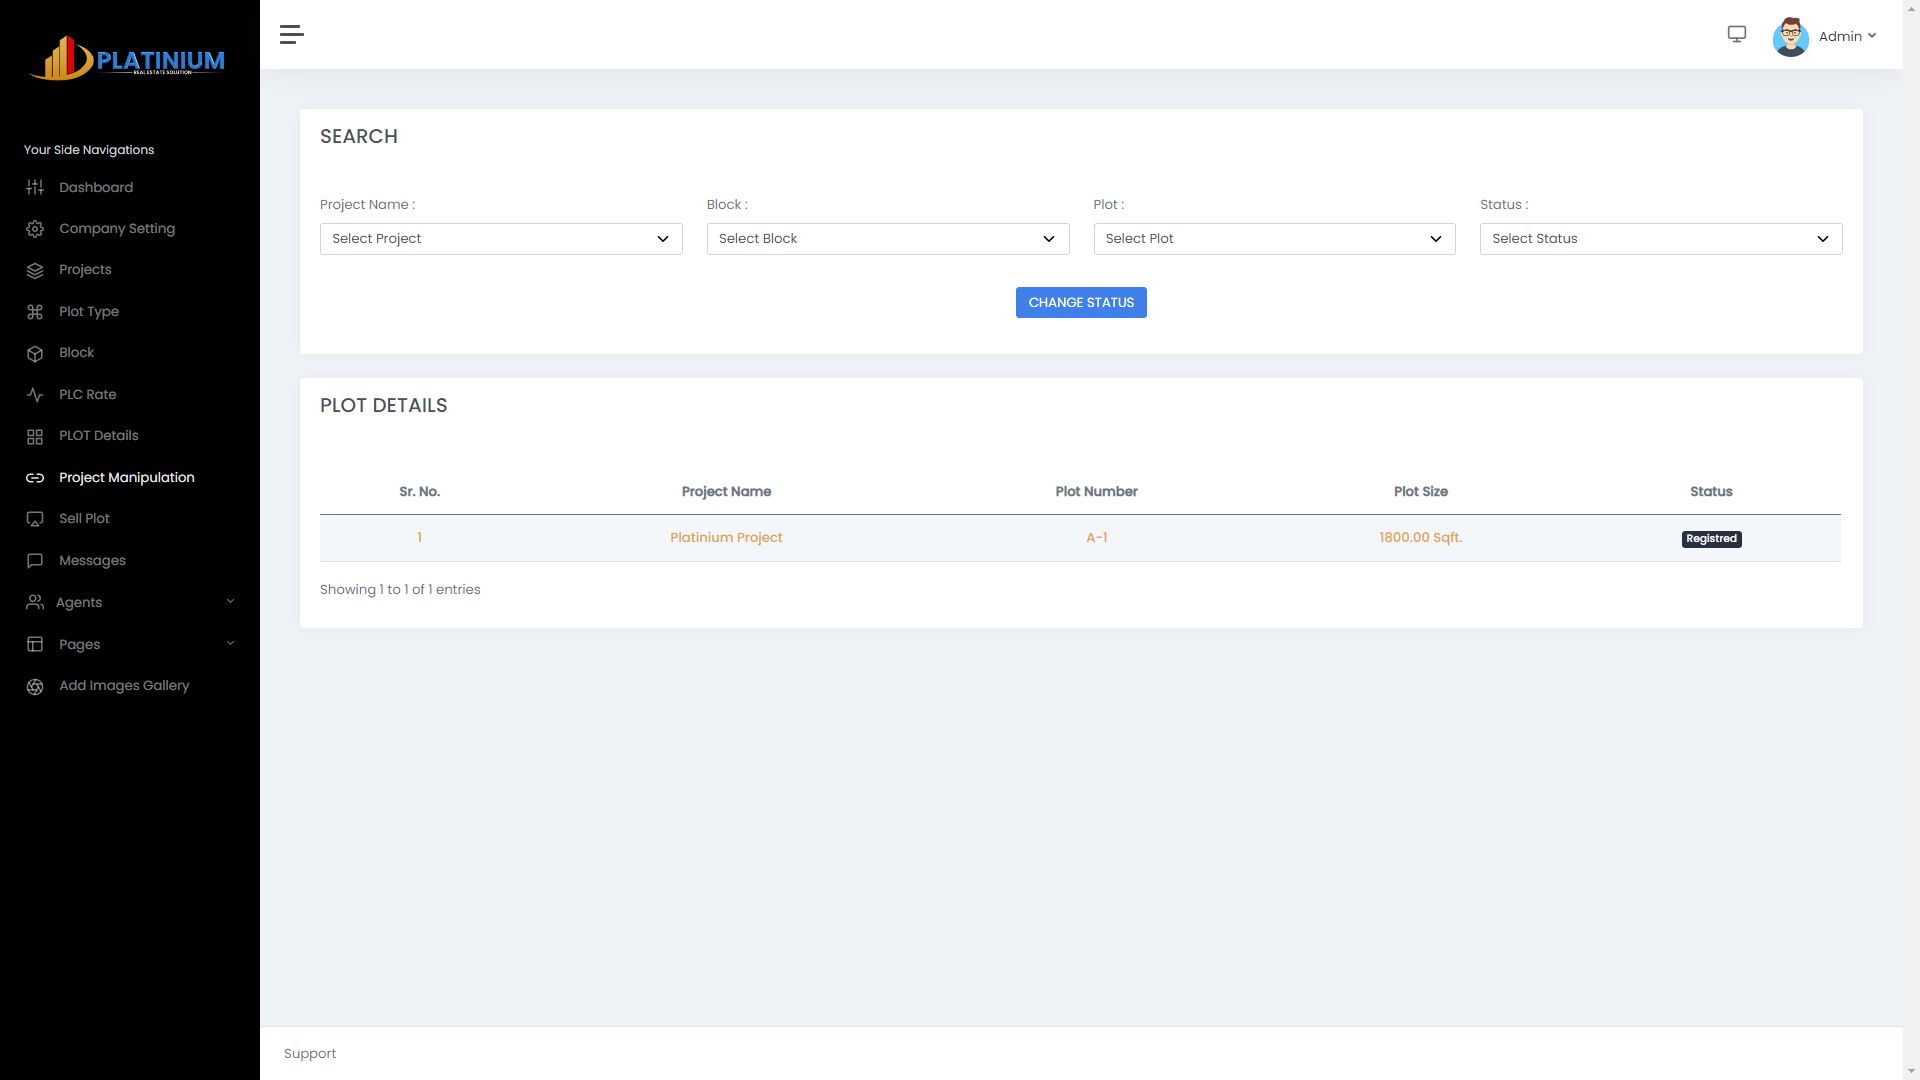Click the hamburger menu toggle icon
1920x1080 pixels.
(291, 35)
